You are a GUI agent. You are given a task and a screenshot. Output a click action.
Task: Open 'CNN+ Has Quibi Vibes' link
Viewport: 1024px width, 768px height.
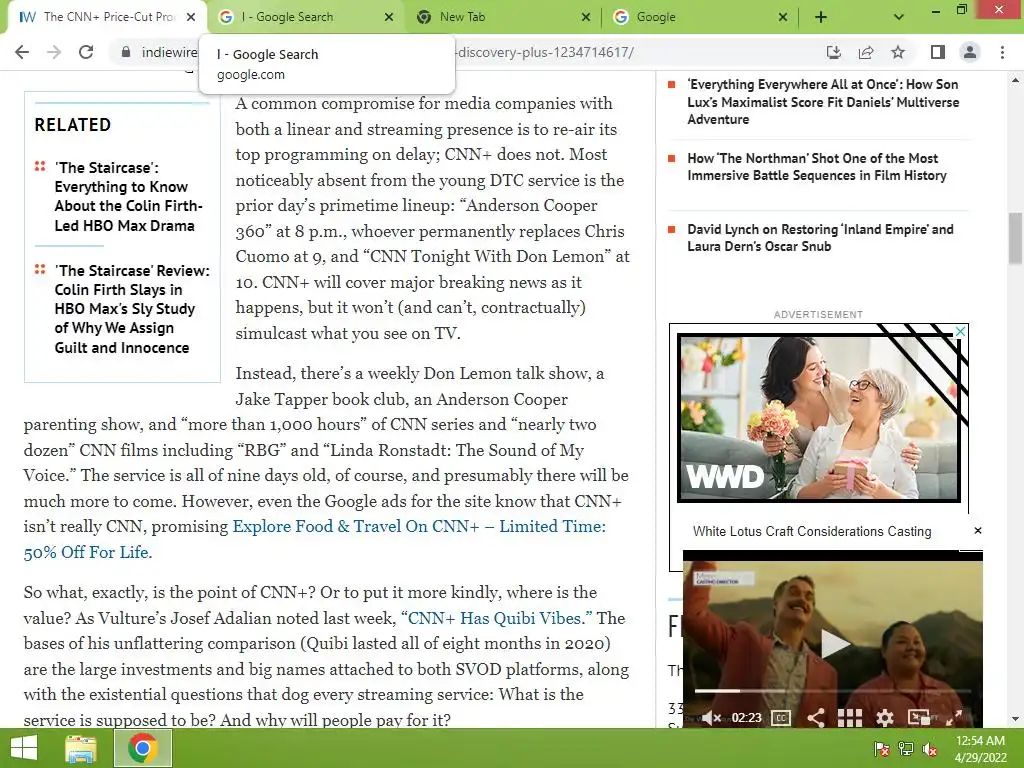point(496,618)
